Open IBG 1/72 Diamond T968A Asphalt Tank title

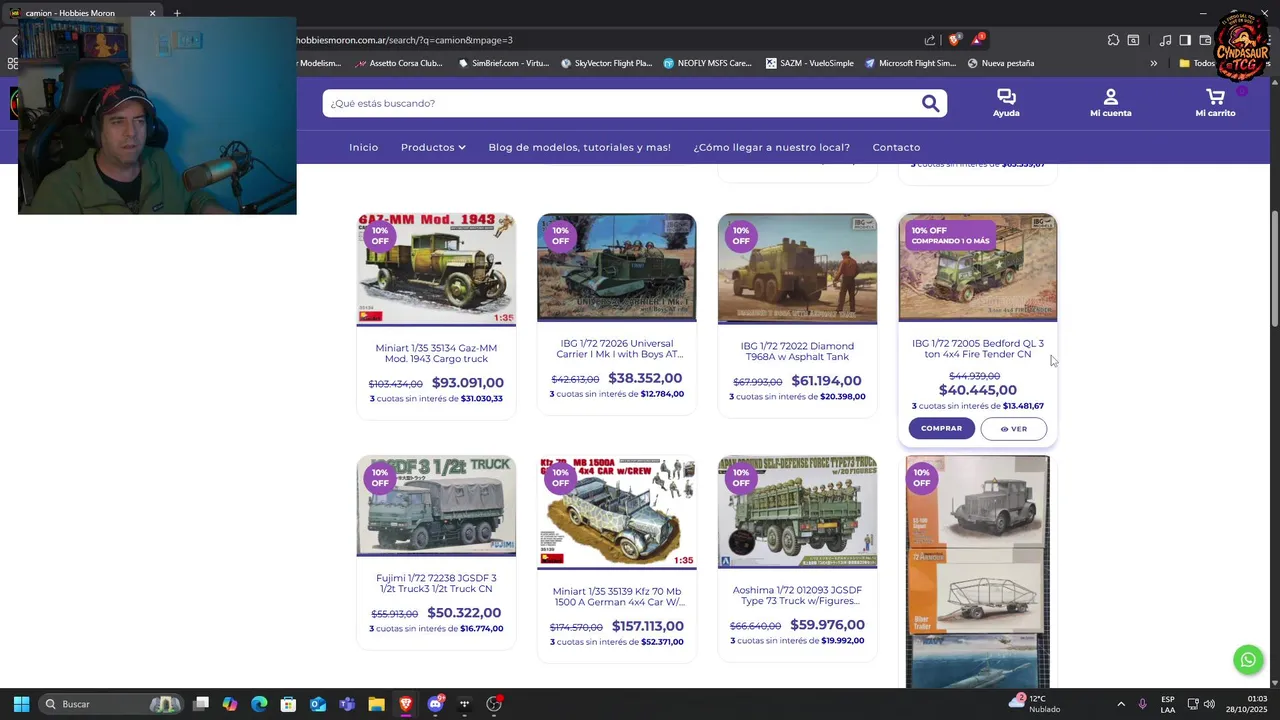coord(797,351)
